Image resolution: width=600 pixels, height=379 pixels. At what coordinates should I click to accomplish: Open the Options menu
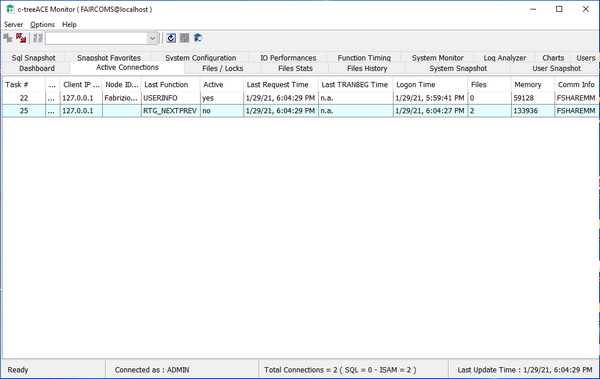tap(42, 25)
